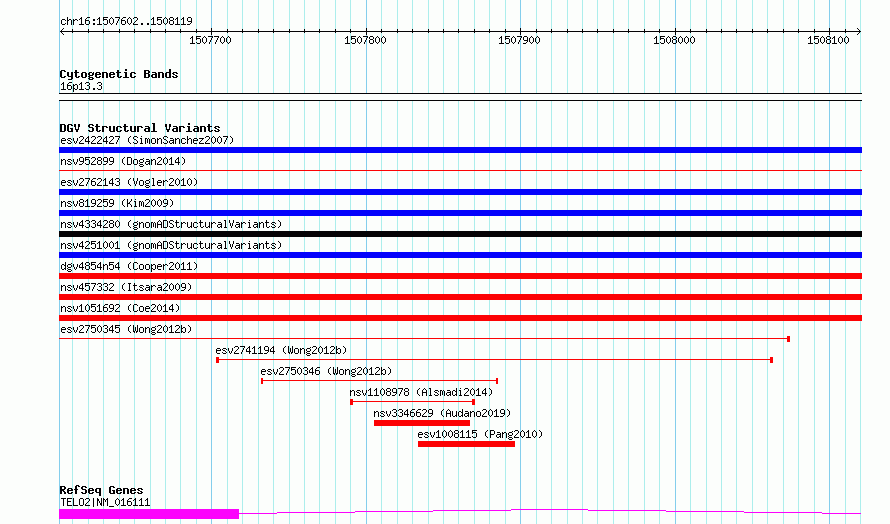Open the nsv457332 (Itsara2009) red bar
Viewport: 890px width, 524px height.
pyautogui.click(x=460, y=297)
